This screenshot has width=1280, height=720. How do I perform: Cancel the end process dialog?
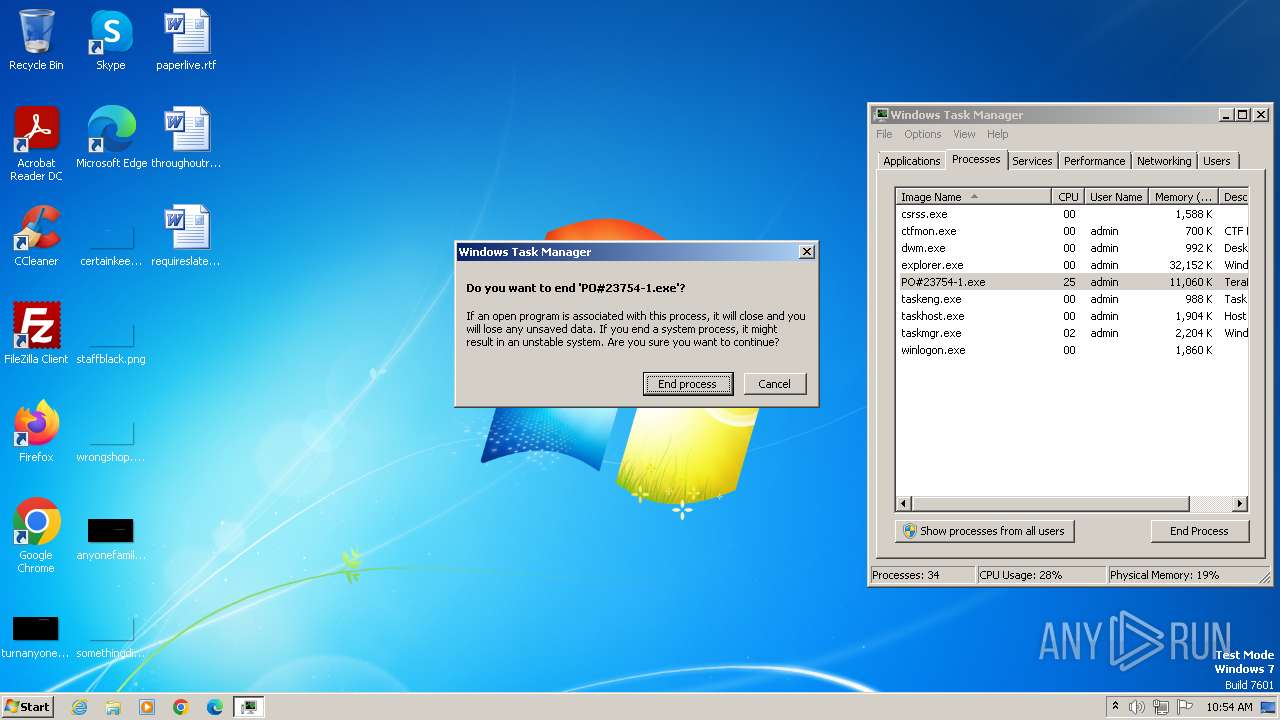coord(774,384)
